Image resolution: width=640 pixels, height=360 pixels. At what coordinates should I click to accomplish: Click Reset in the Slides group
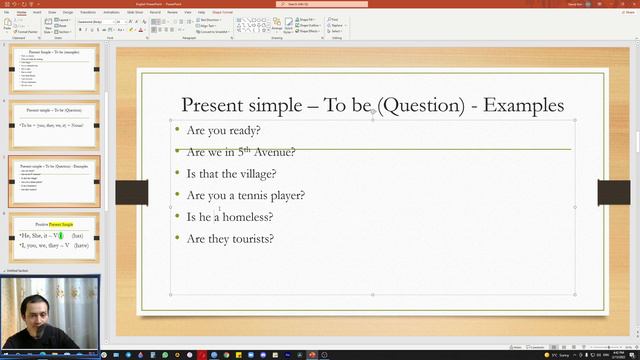[60, 26]
